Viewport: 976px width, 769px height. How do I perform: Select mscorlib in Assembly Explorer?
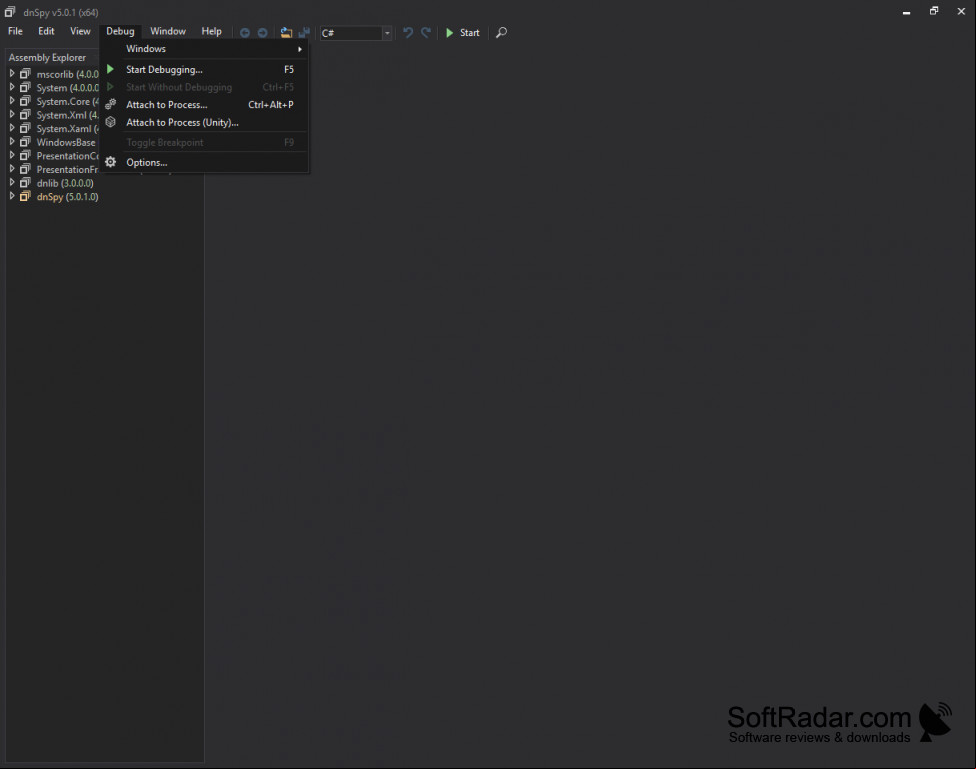pos(67,74)
